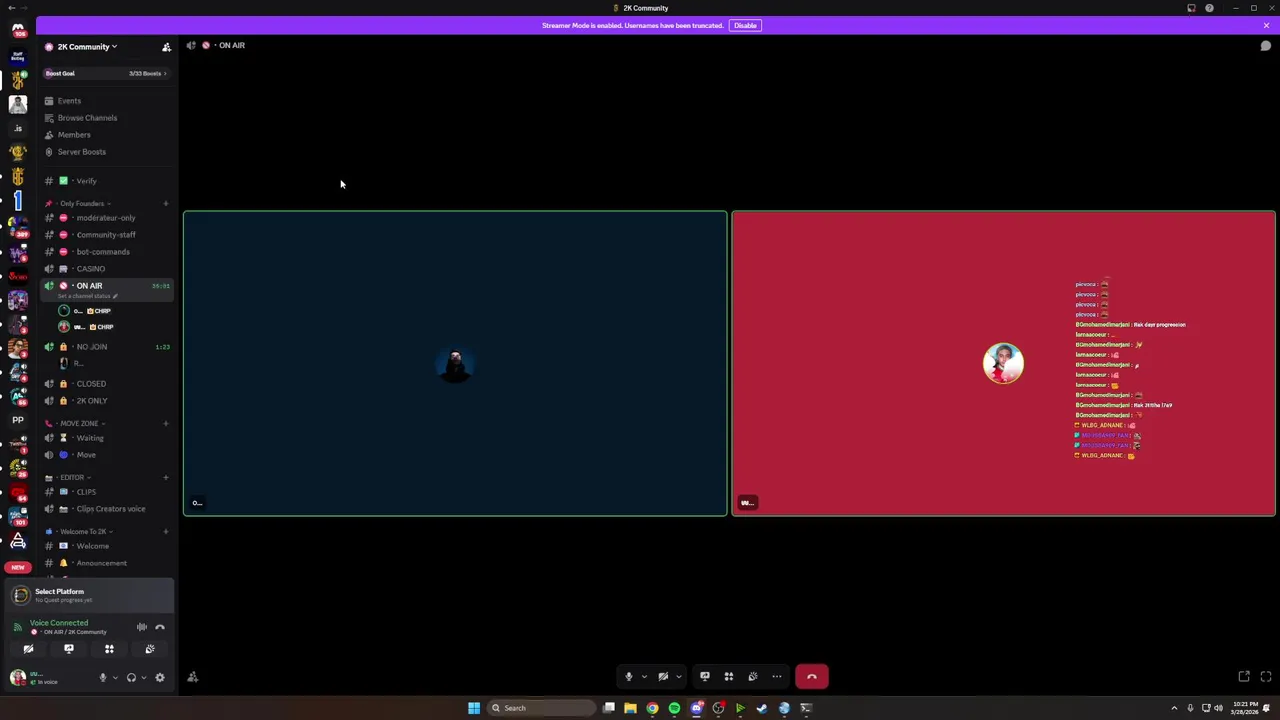
Task: Open more options in call bar
Action: coord(777,677)
